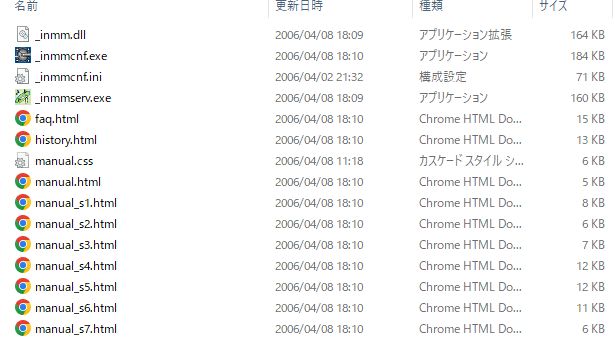Sort by the サイズ column header
This screenshot has width=615, height=362.
553,5
